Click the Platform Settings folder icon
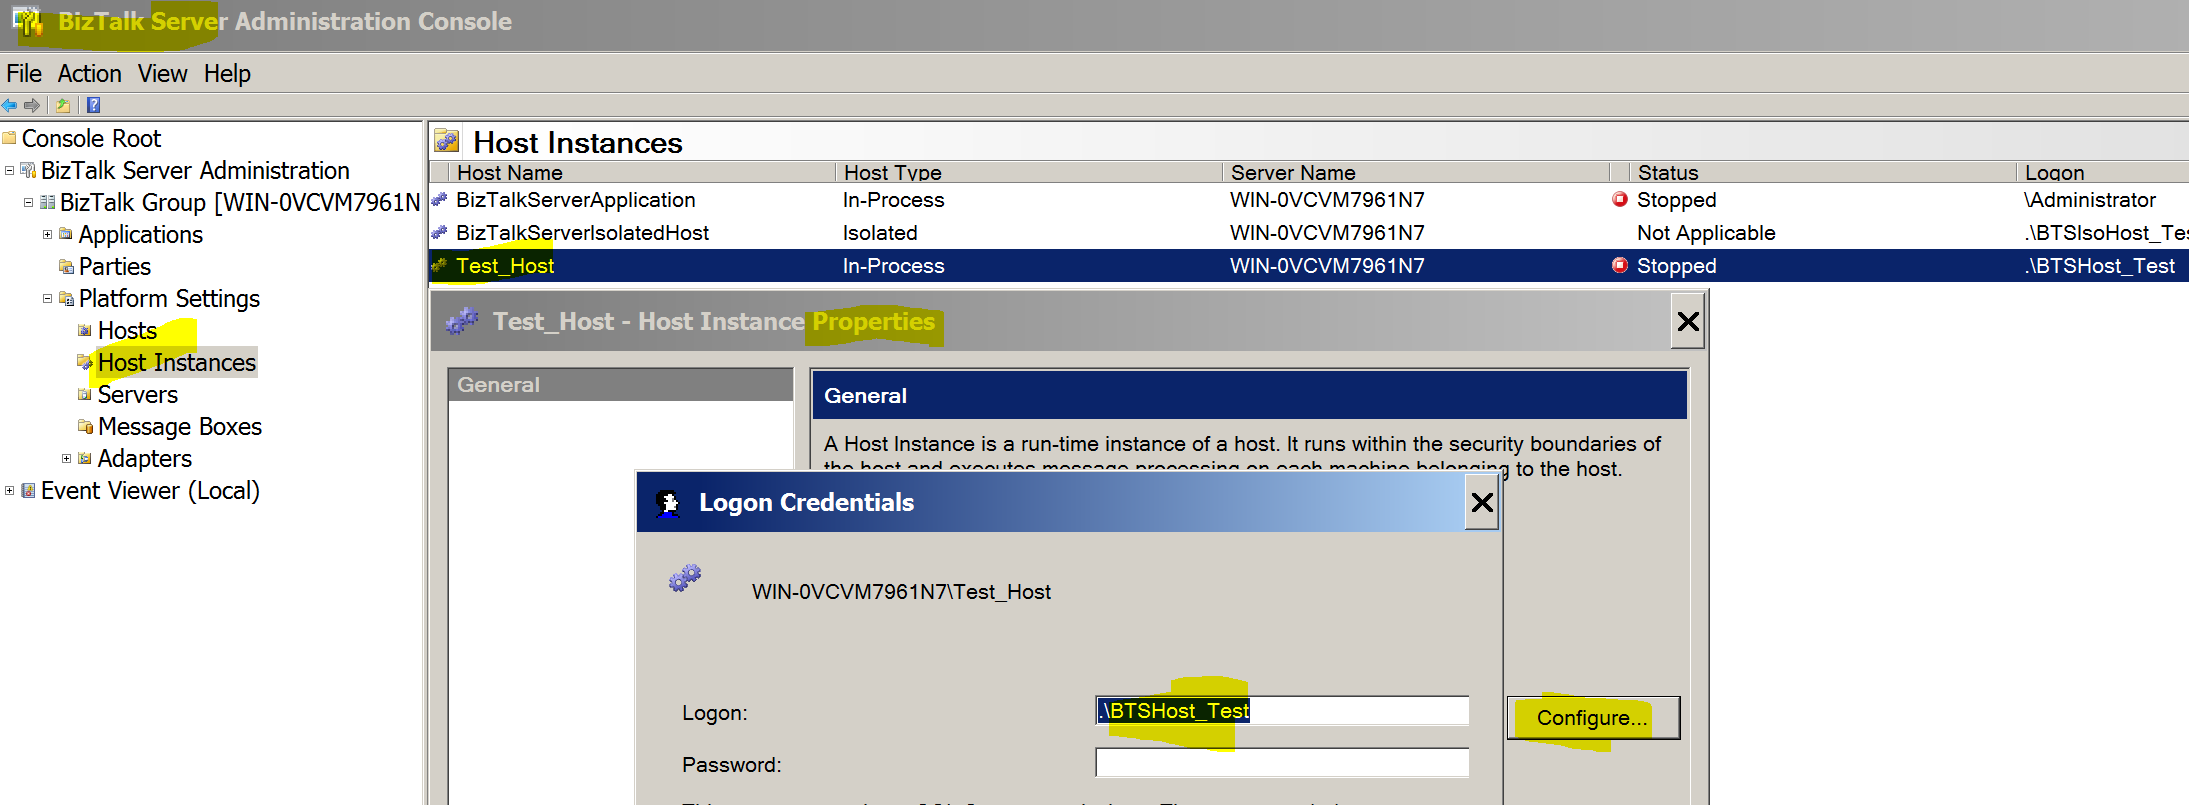Image resolution: width=2189 pixels, height=805 pixels. point(66,298)
